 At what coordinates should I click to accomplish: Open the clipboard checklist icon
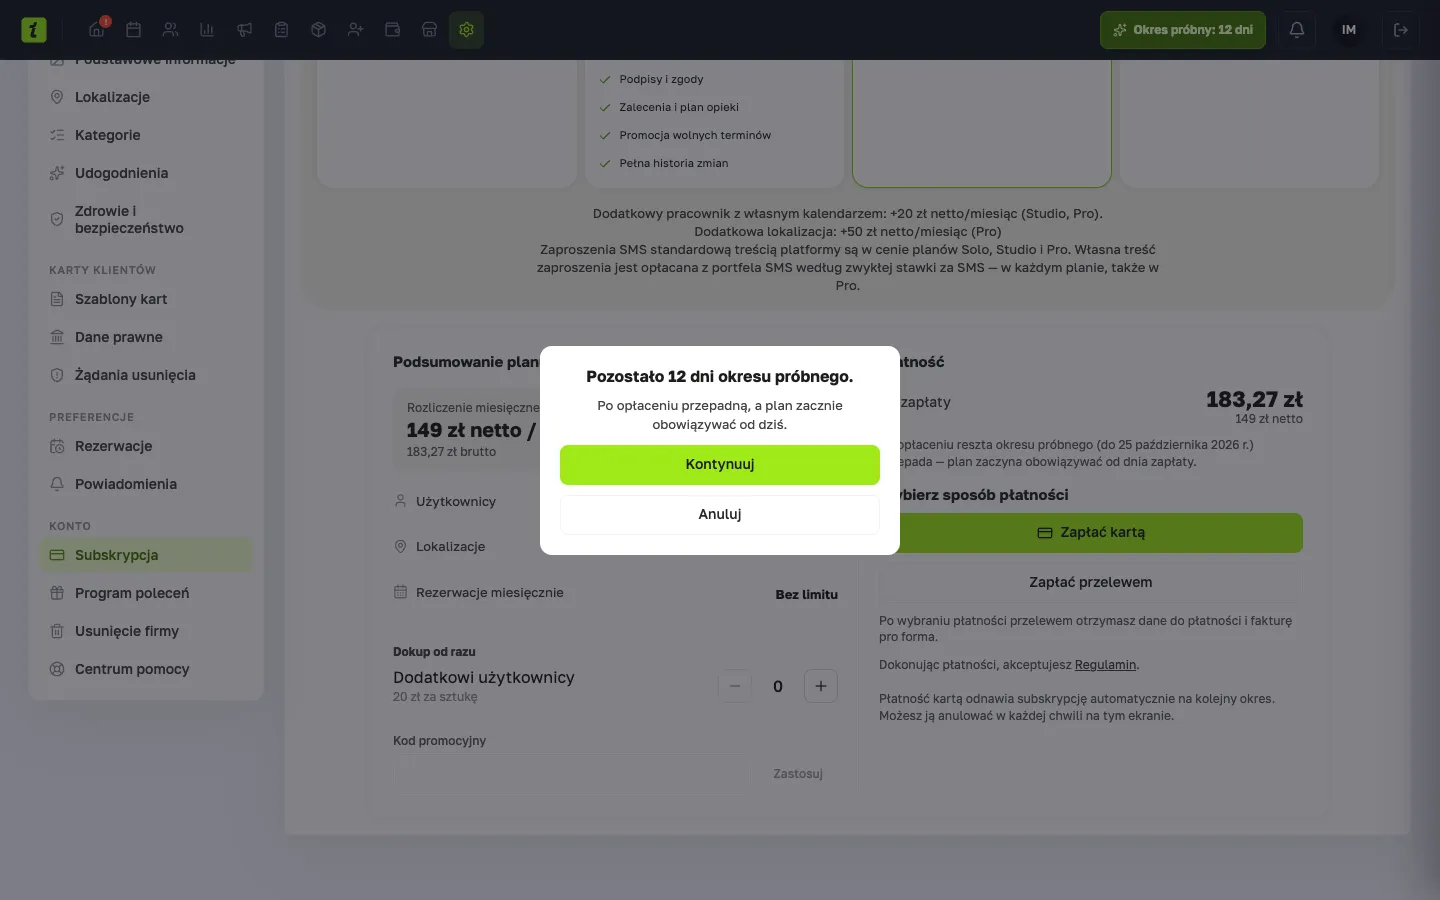tap(282, 30)
